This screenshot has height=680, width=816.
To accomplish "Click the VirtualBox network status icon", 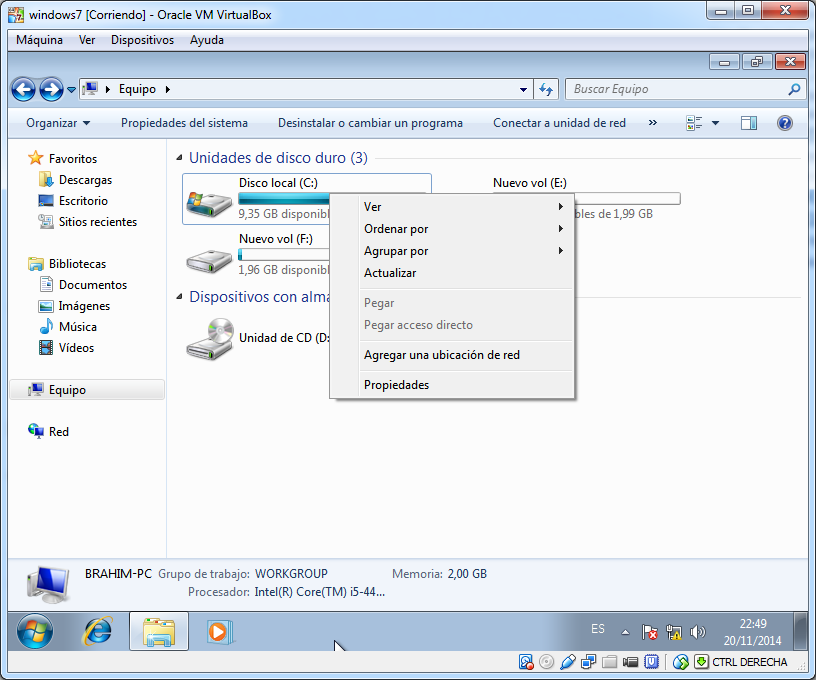I will point(589,662).
